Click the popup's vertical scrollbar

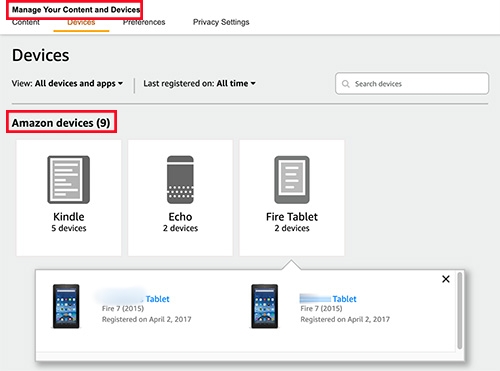(460, 311)
